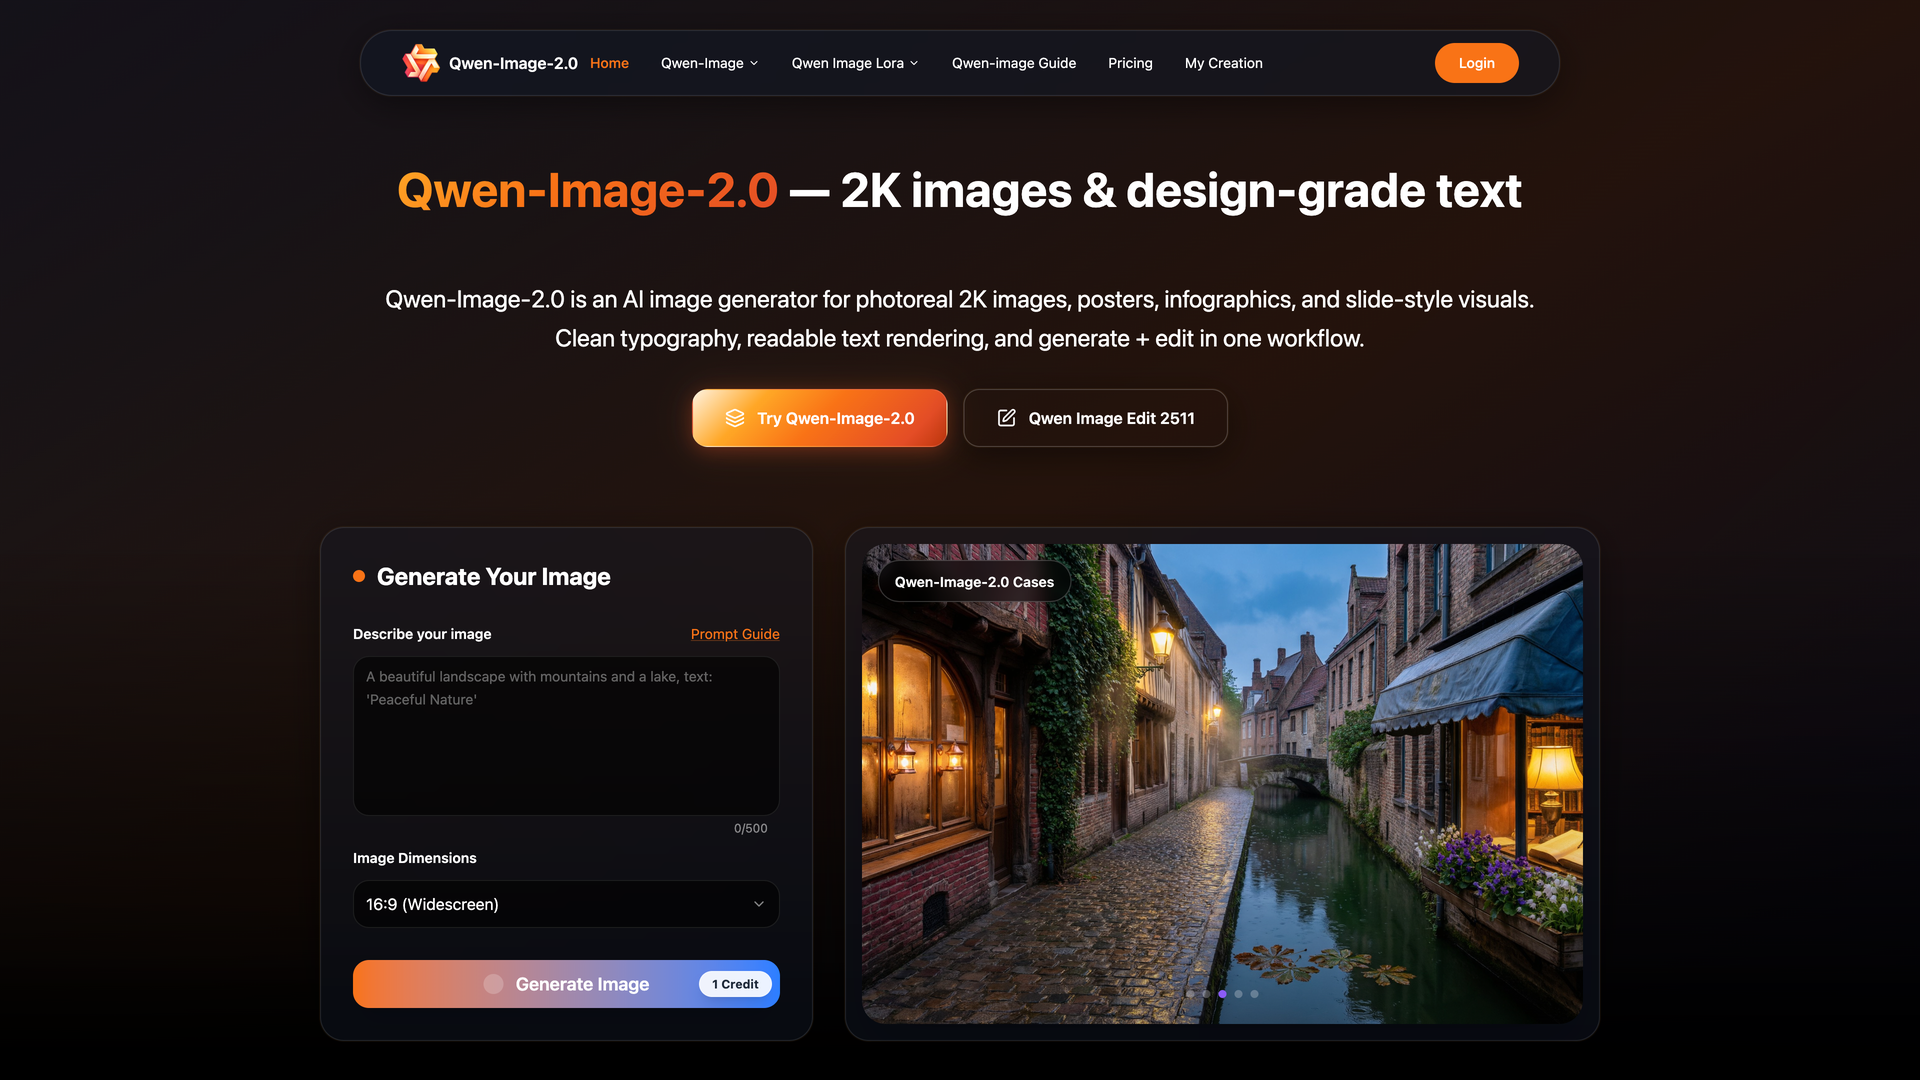
Task: Click the Qwen-Image-2.0 logo icon
Action: tap(420, 63)
